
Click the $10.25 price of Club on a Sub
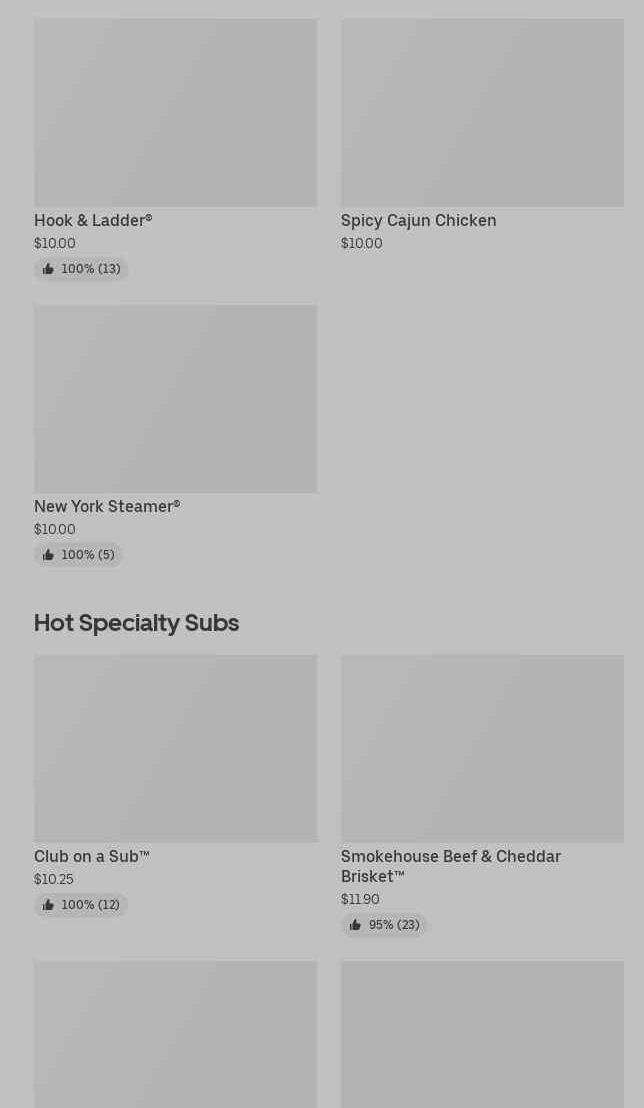coord(54,879)
